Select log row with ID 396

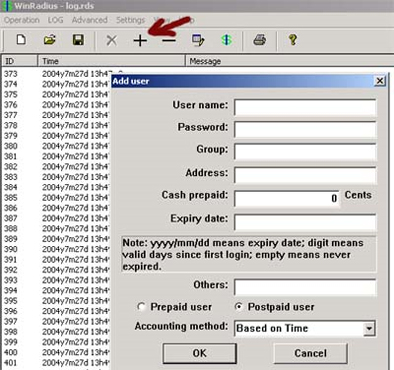[56, 311]
